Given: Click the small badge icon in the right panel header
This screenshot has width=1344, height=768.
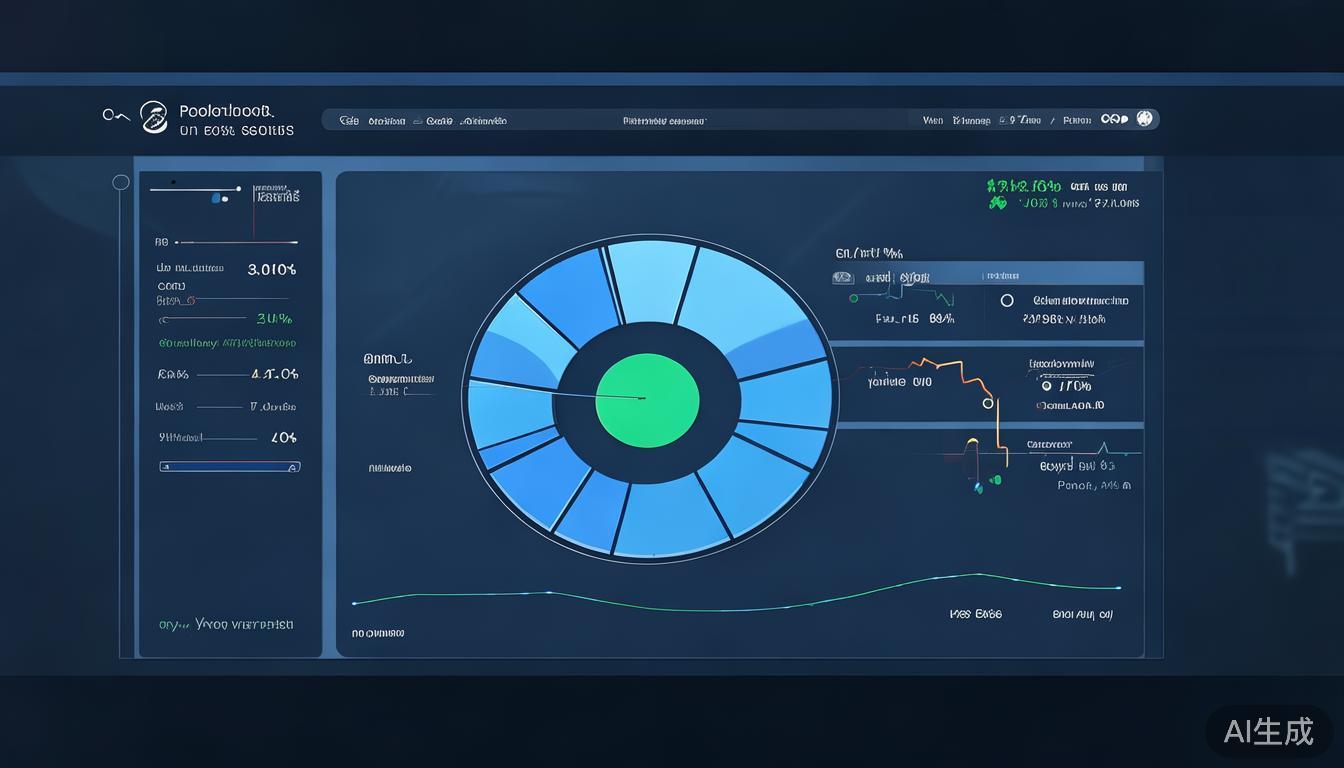Looking at the screenshot, I should 843,278.
